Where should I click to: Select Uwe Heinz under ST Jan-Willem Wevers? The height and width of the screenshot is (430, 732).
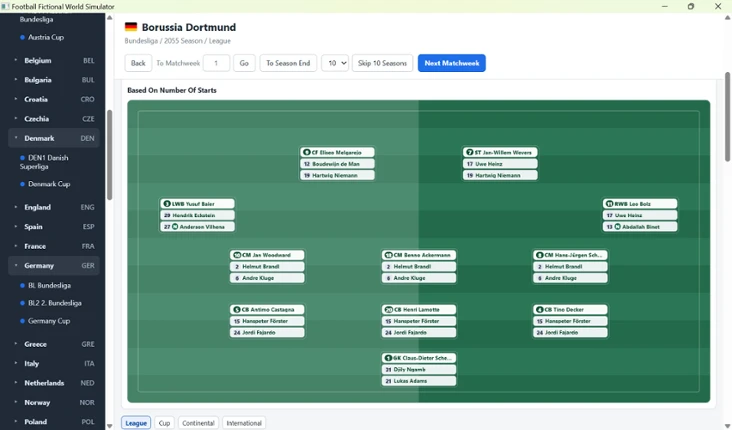(x=500, y=164)
